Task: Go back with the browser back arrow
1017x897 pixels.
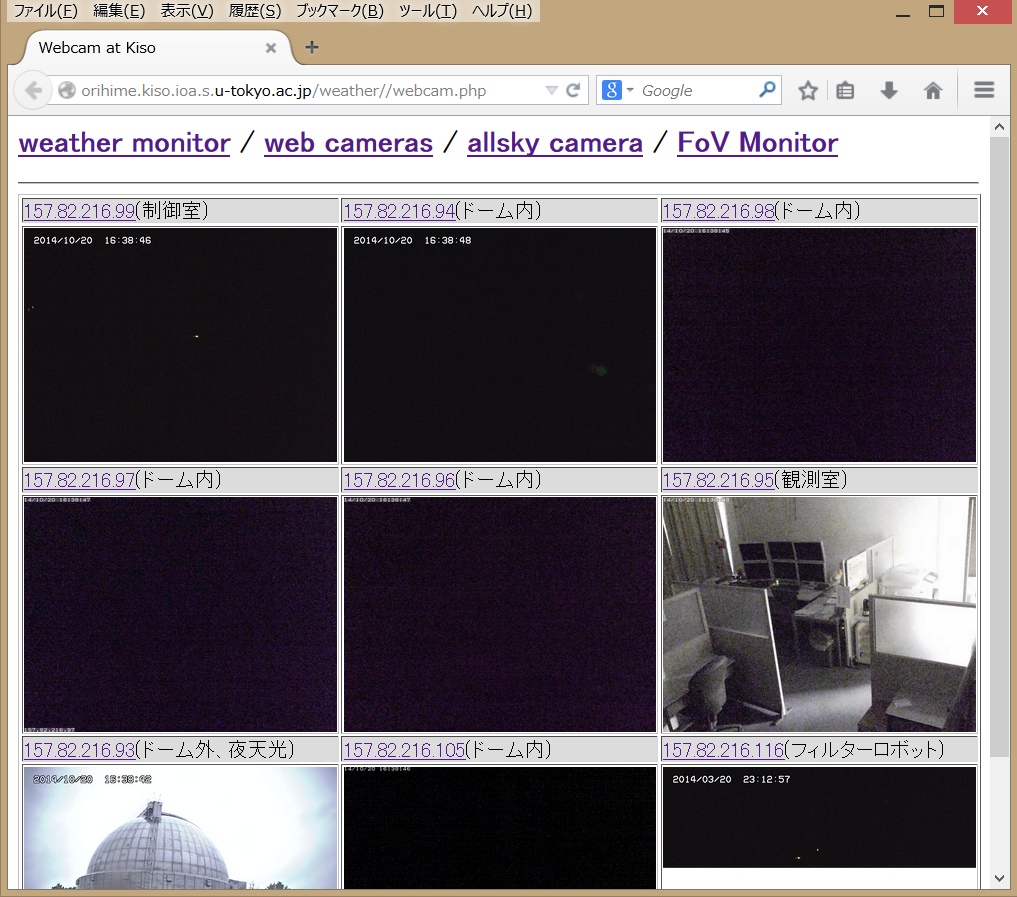Action: coord(33,90)
